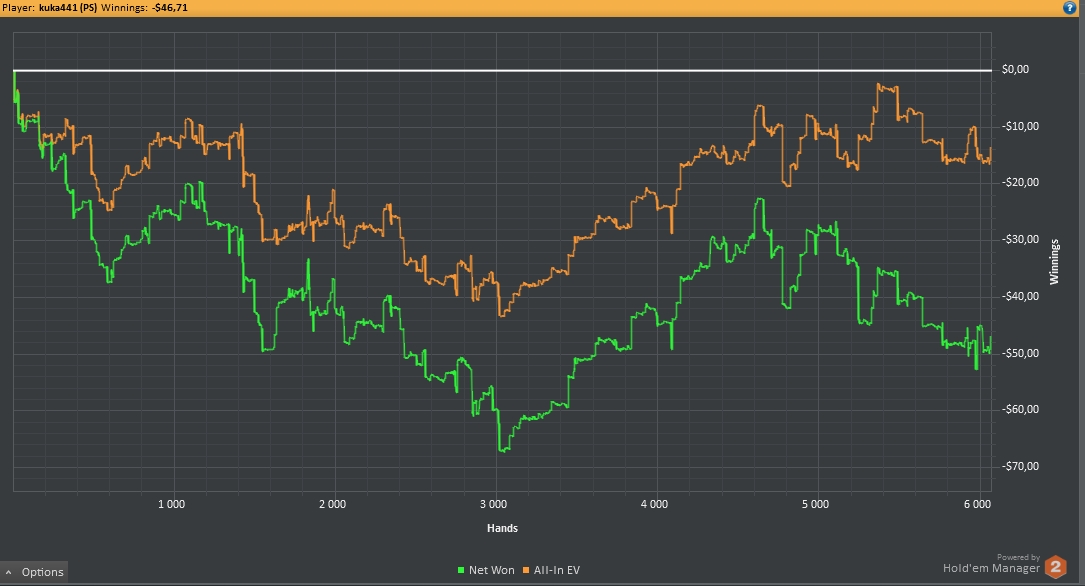
Task: Click the player name kuka441 (PS)
Action: click(x=67, y=7)
